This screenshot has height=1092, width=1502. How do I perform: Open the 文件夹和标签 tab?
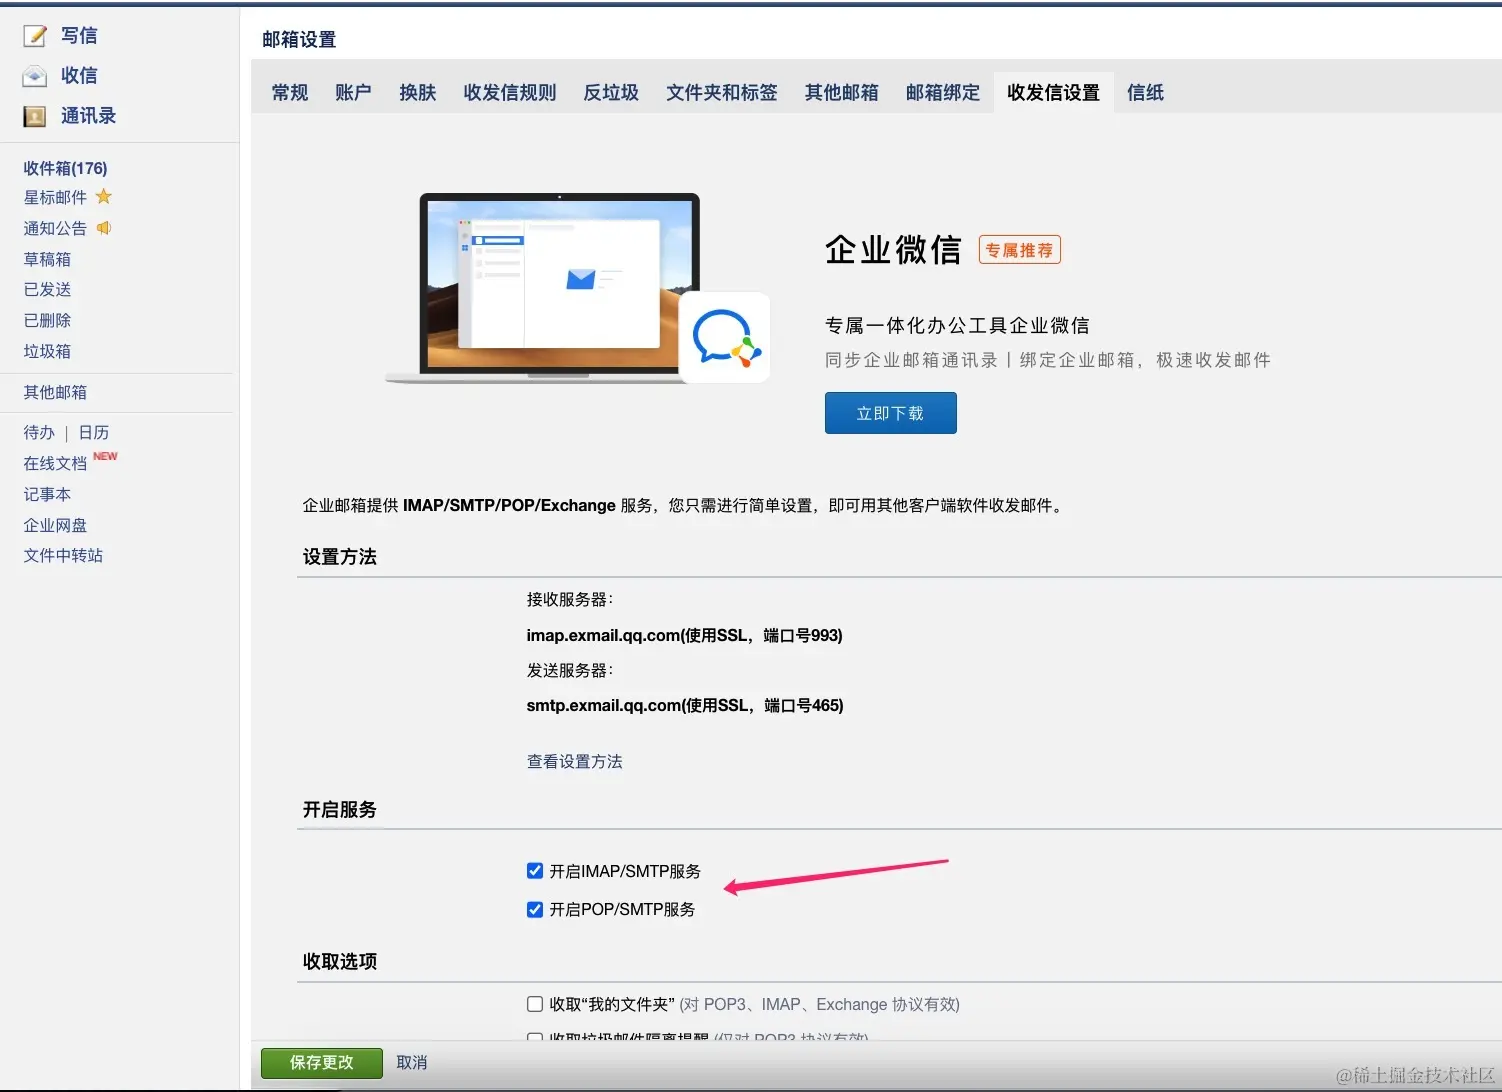(x=722, y=92)
